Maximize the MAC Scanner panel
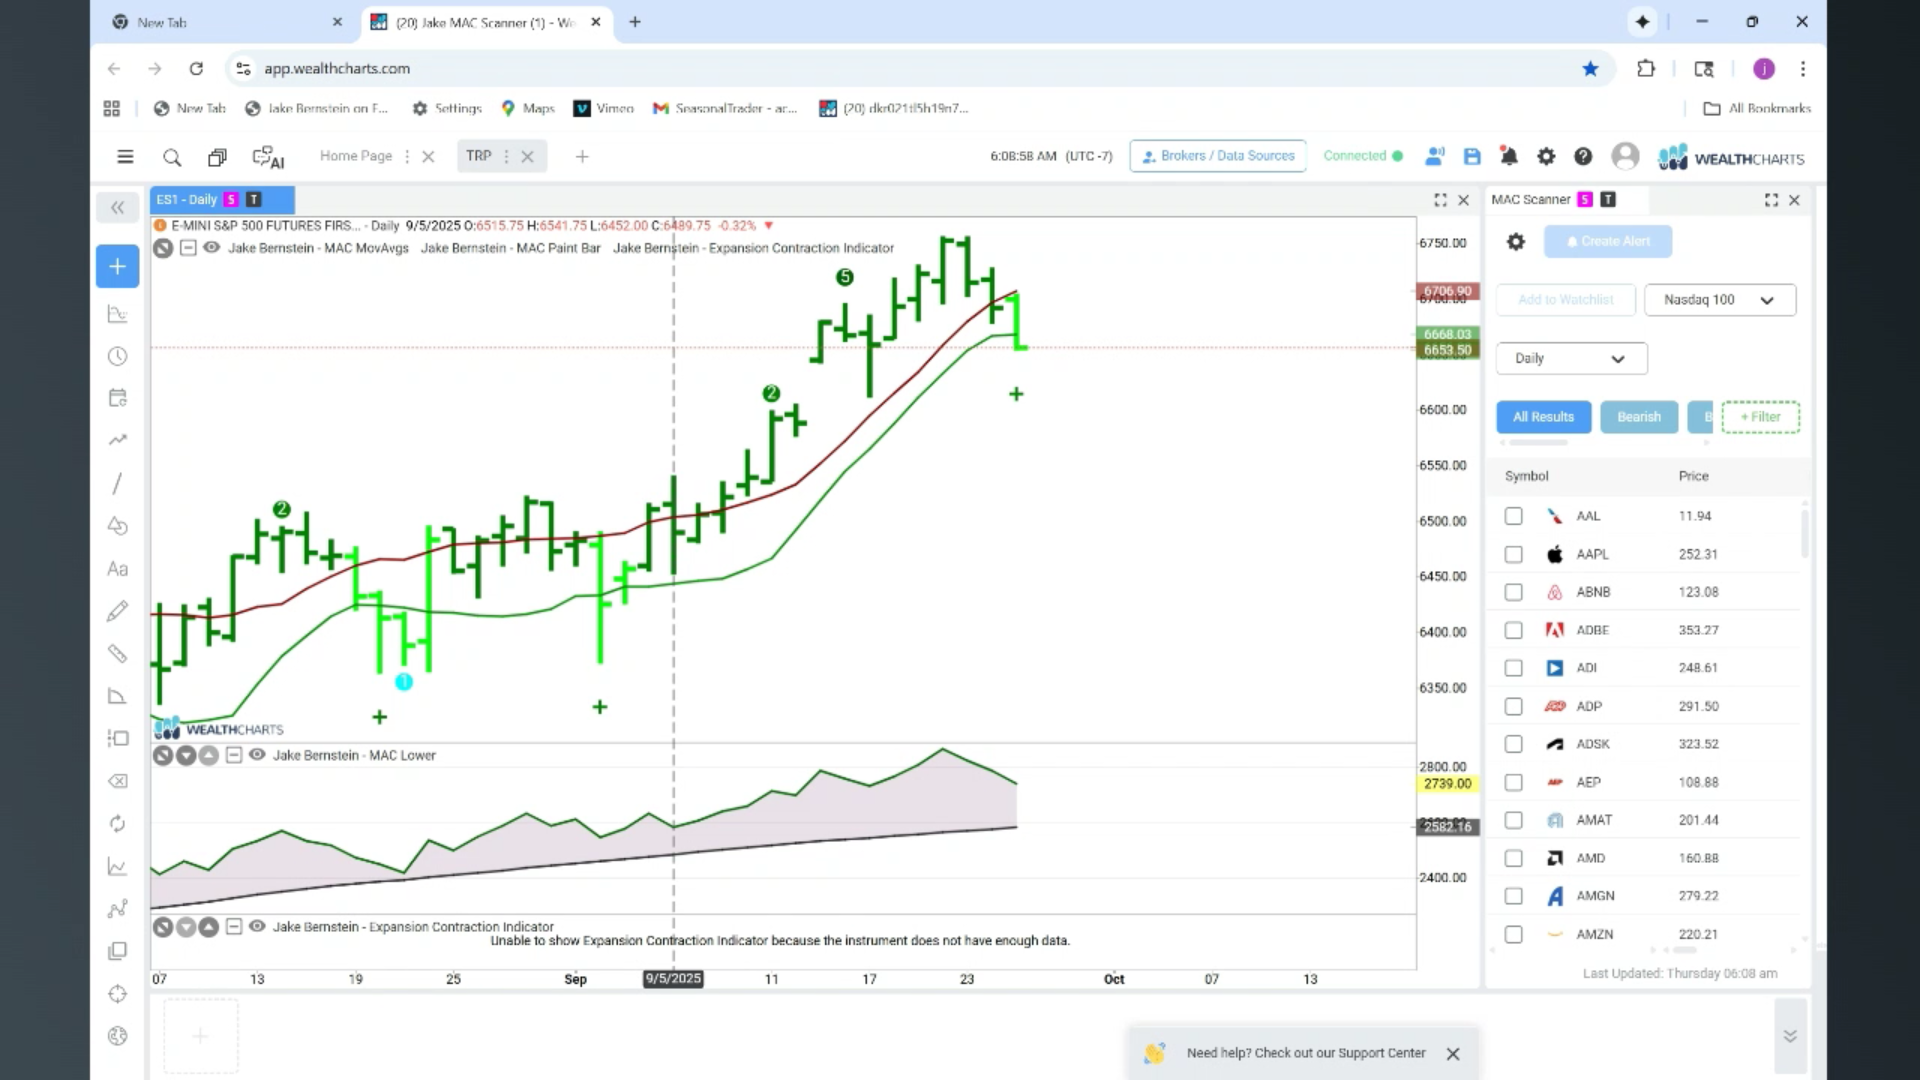This screenshot has height=1080, width=1920. (x=1771, y=200)
